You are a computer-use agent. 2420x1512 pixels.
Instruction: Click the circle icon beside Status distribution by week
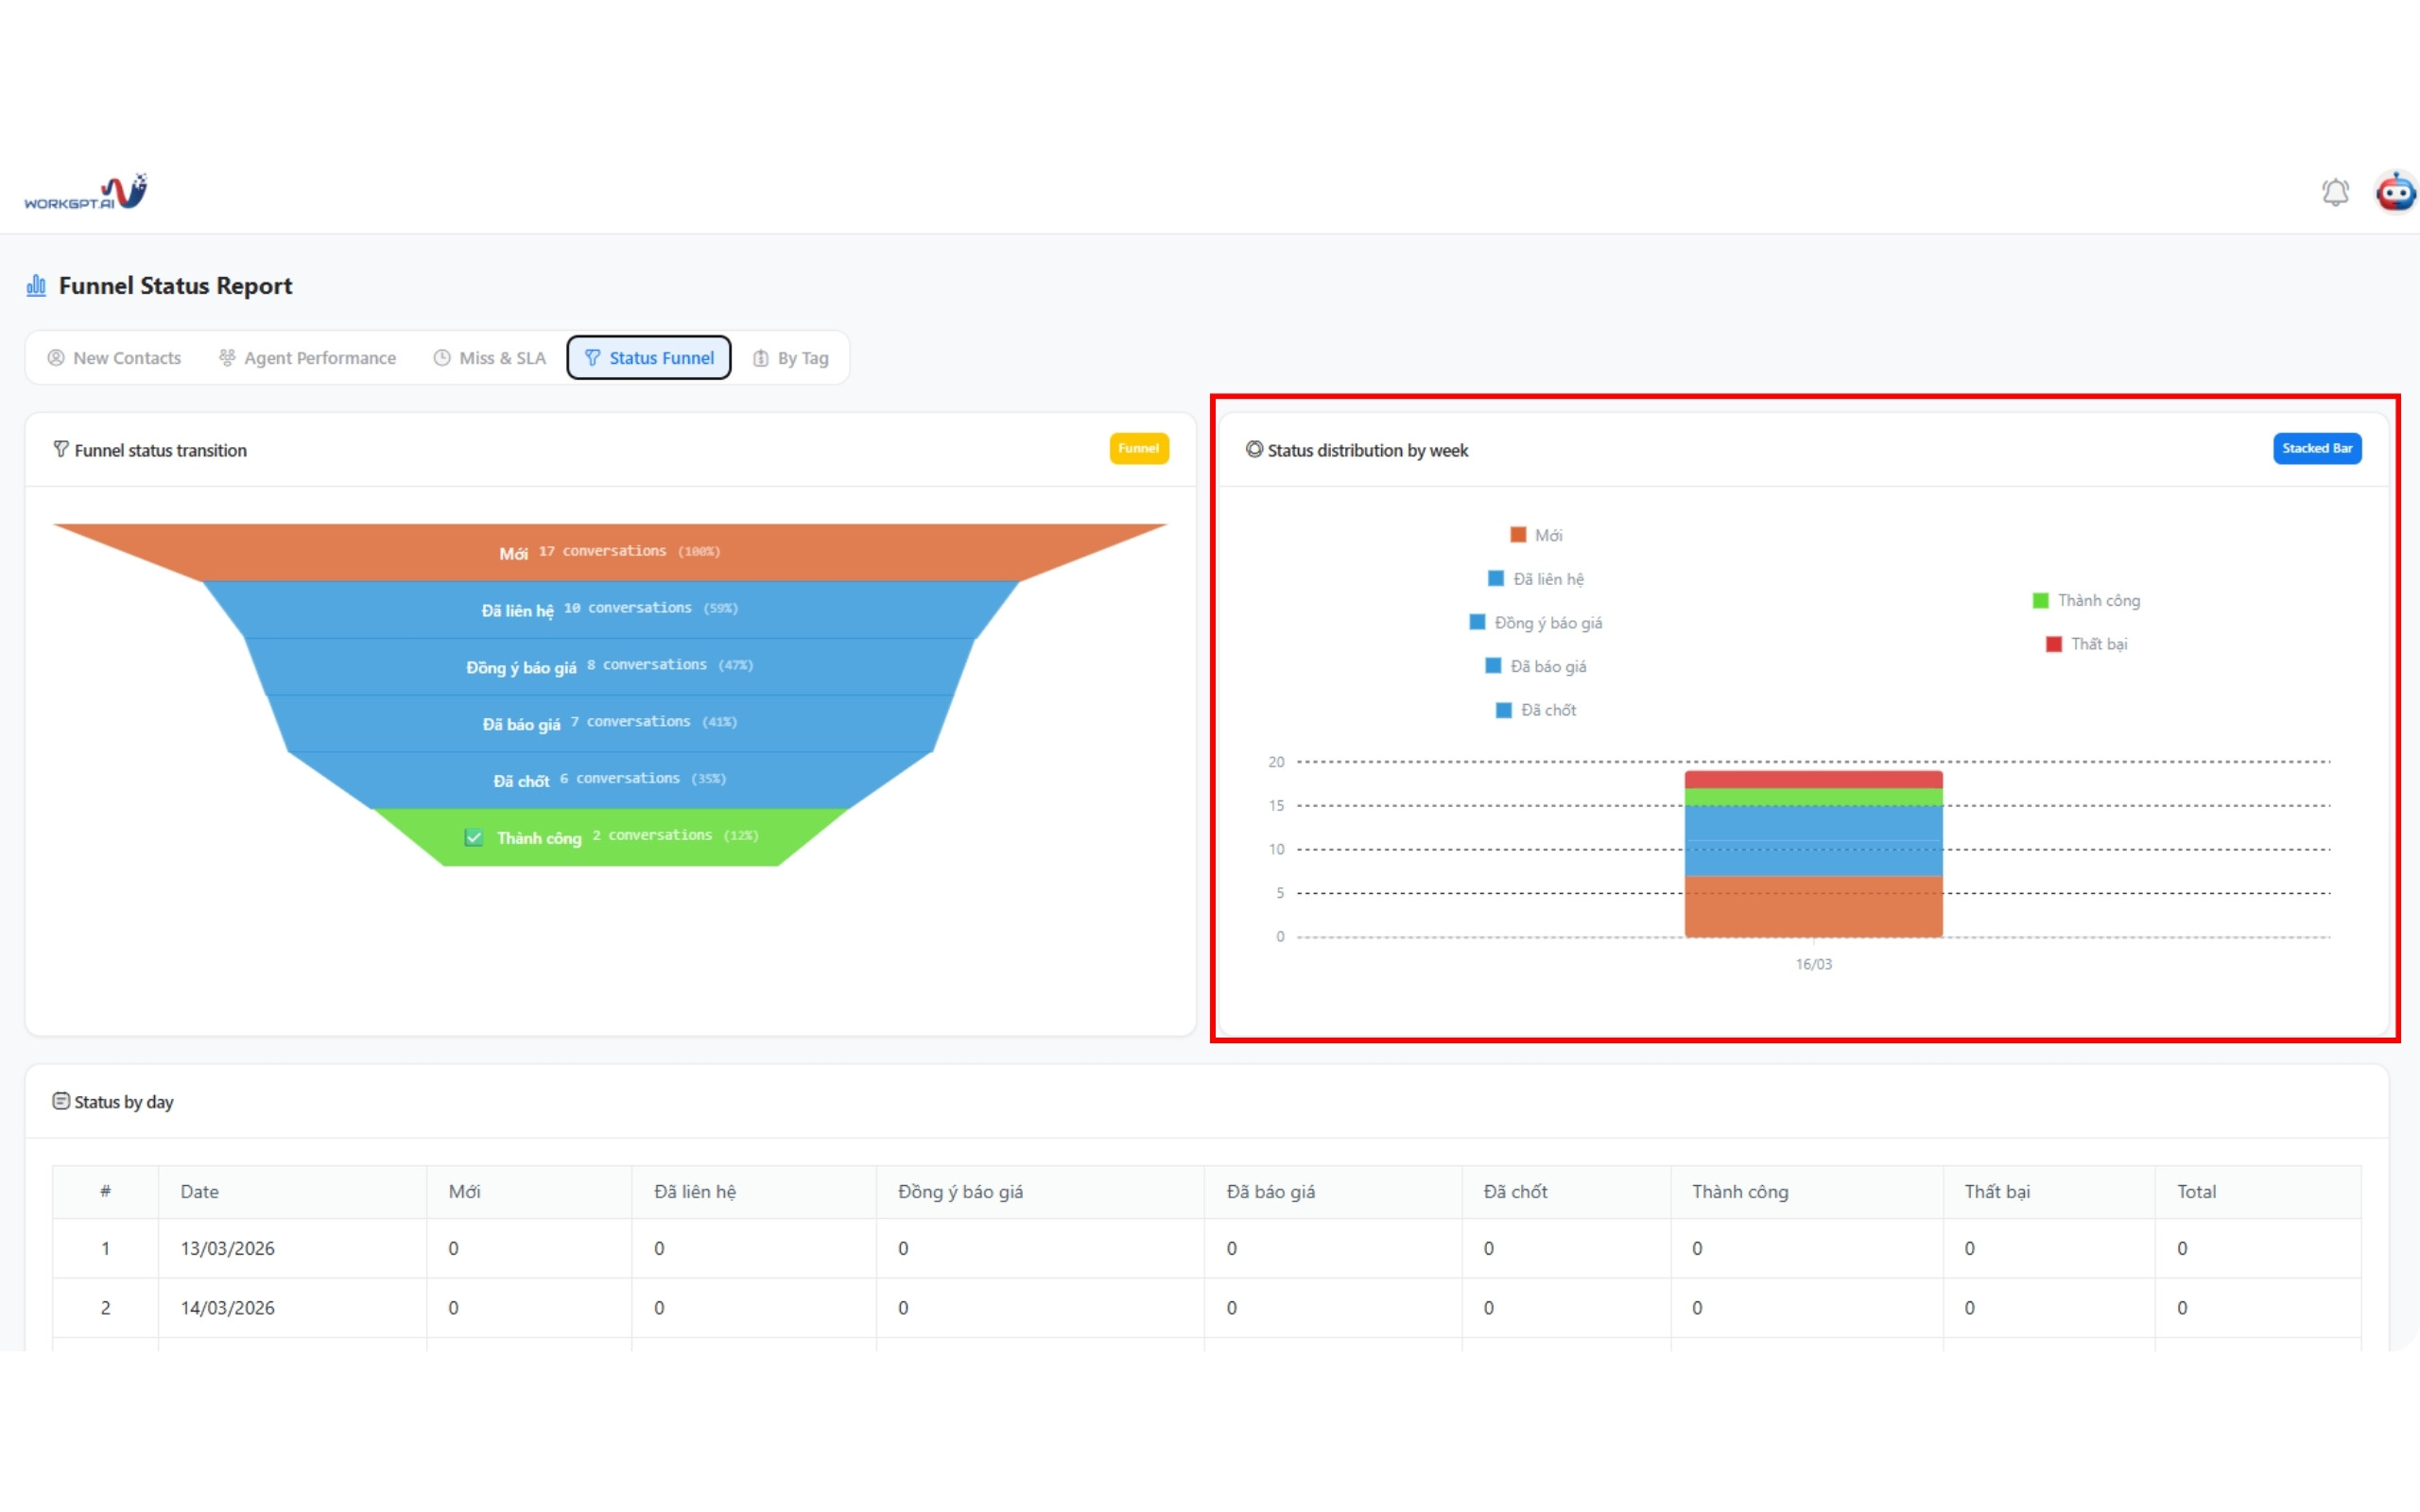tap(1254, 449)
